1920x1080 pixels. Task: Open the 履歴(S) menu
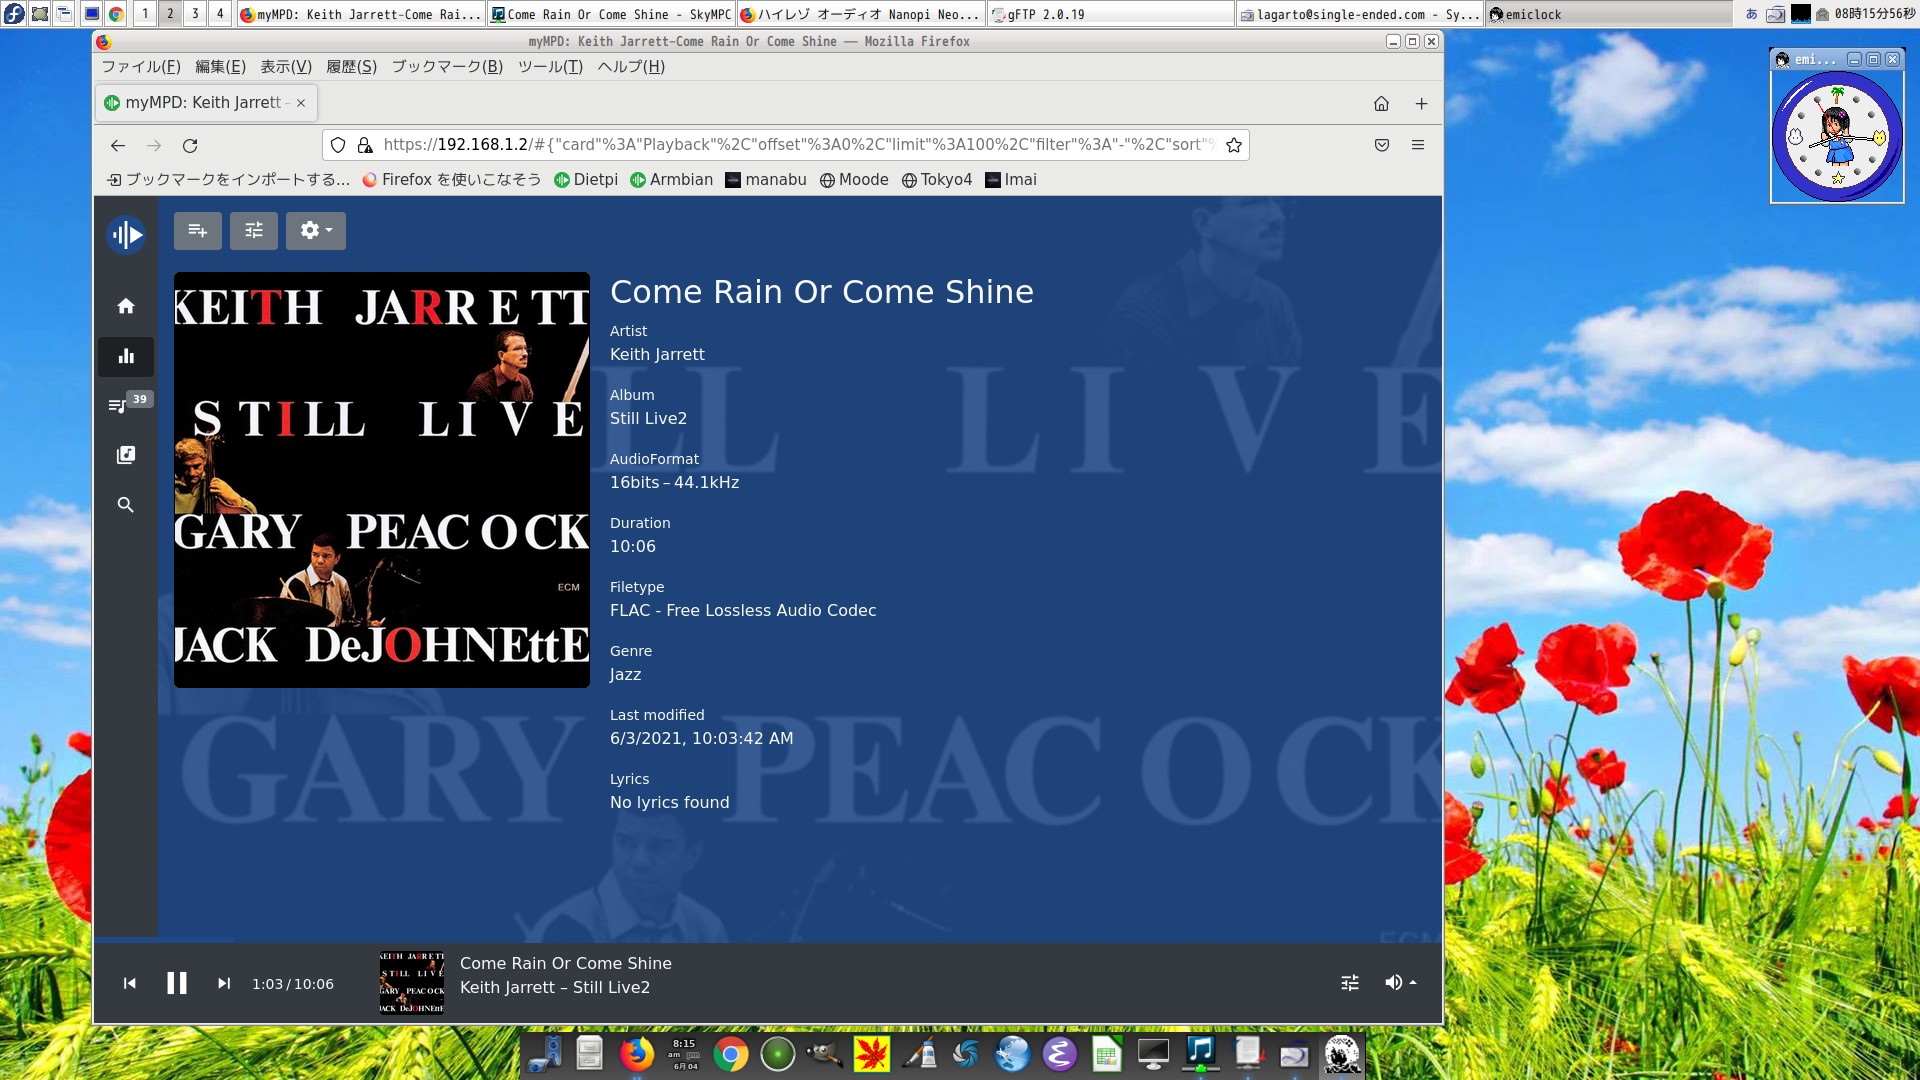352,67
